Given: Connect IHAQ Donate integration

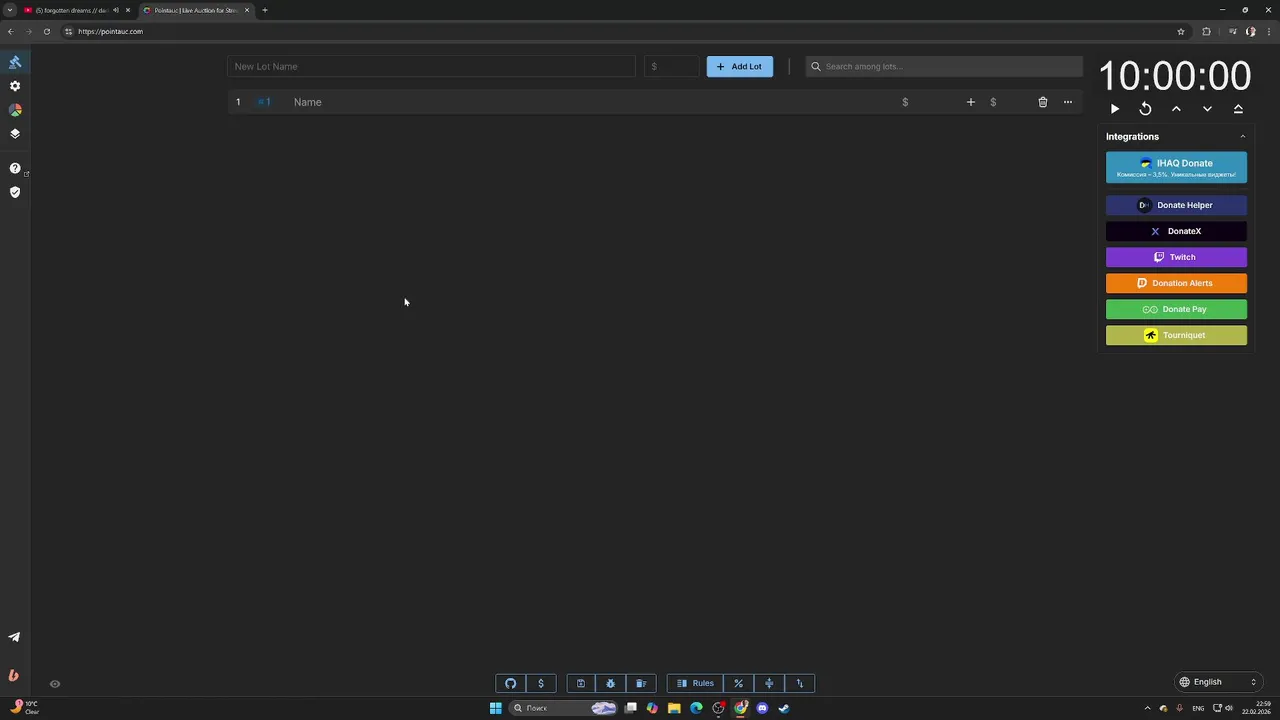Looking at the screenshot, I should [x=1176, y=167].
